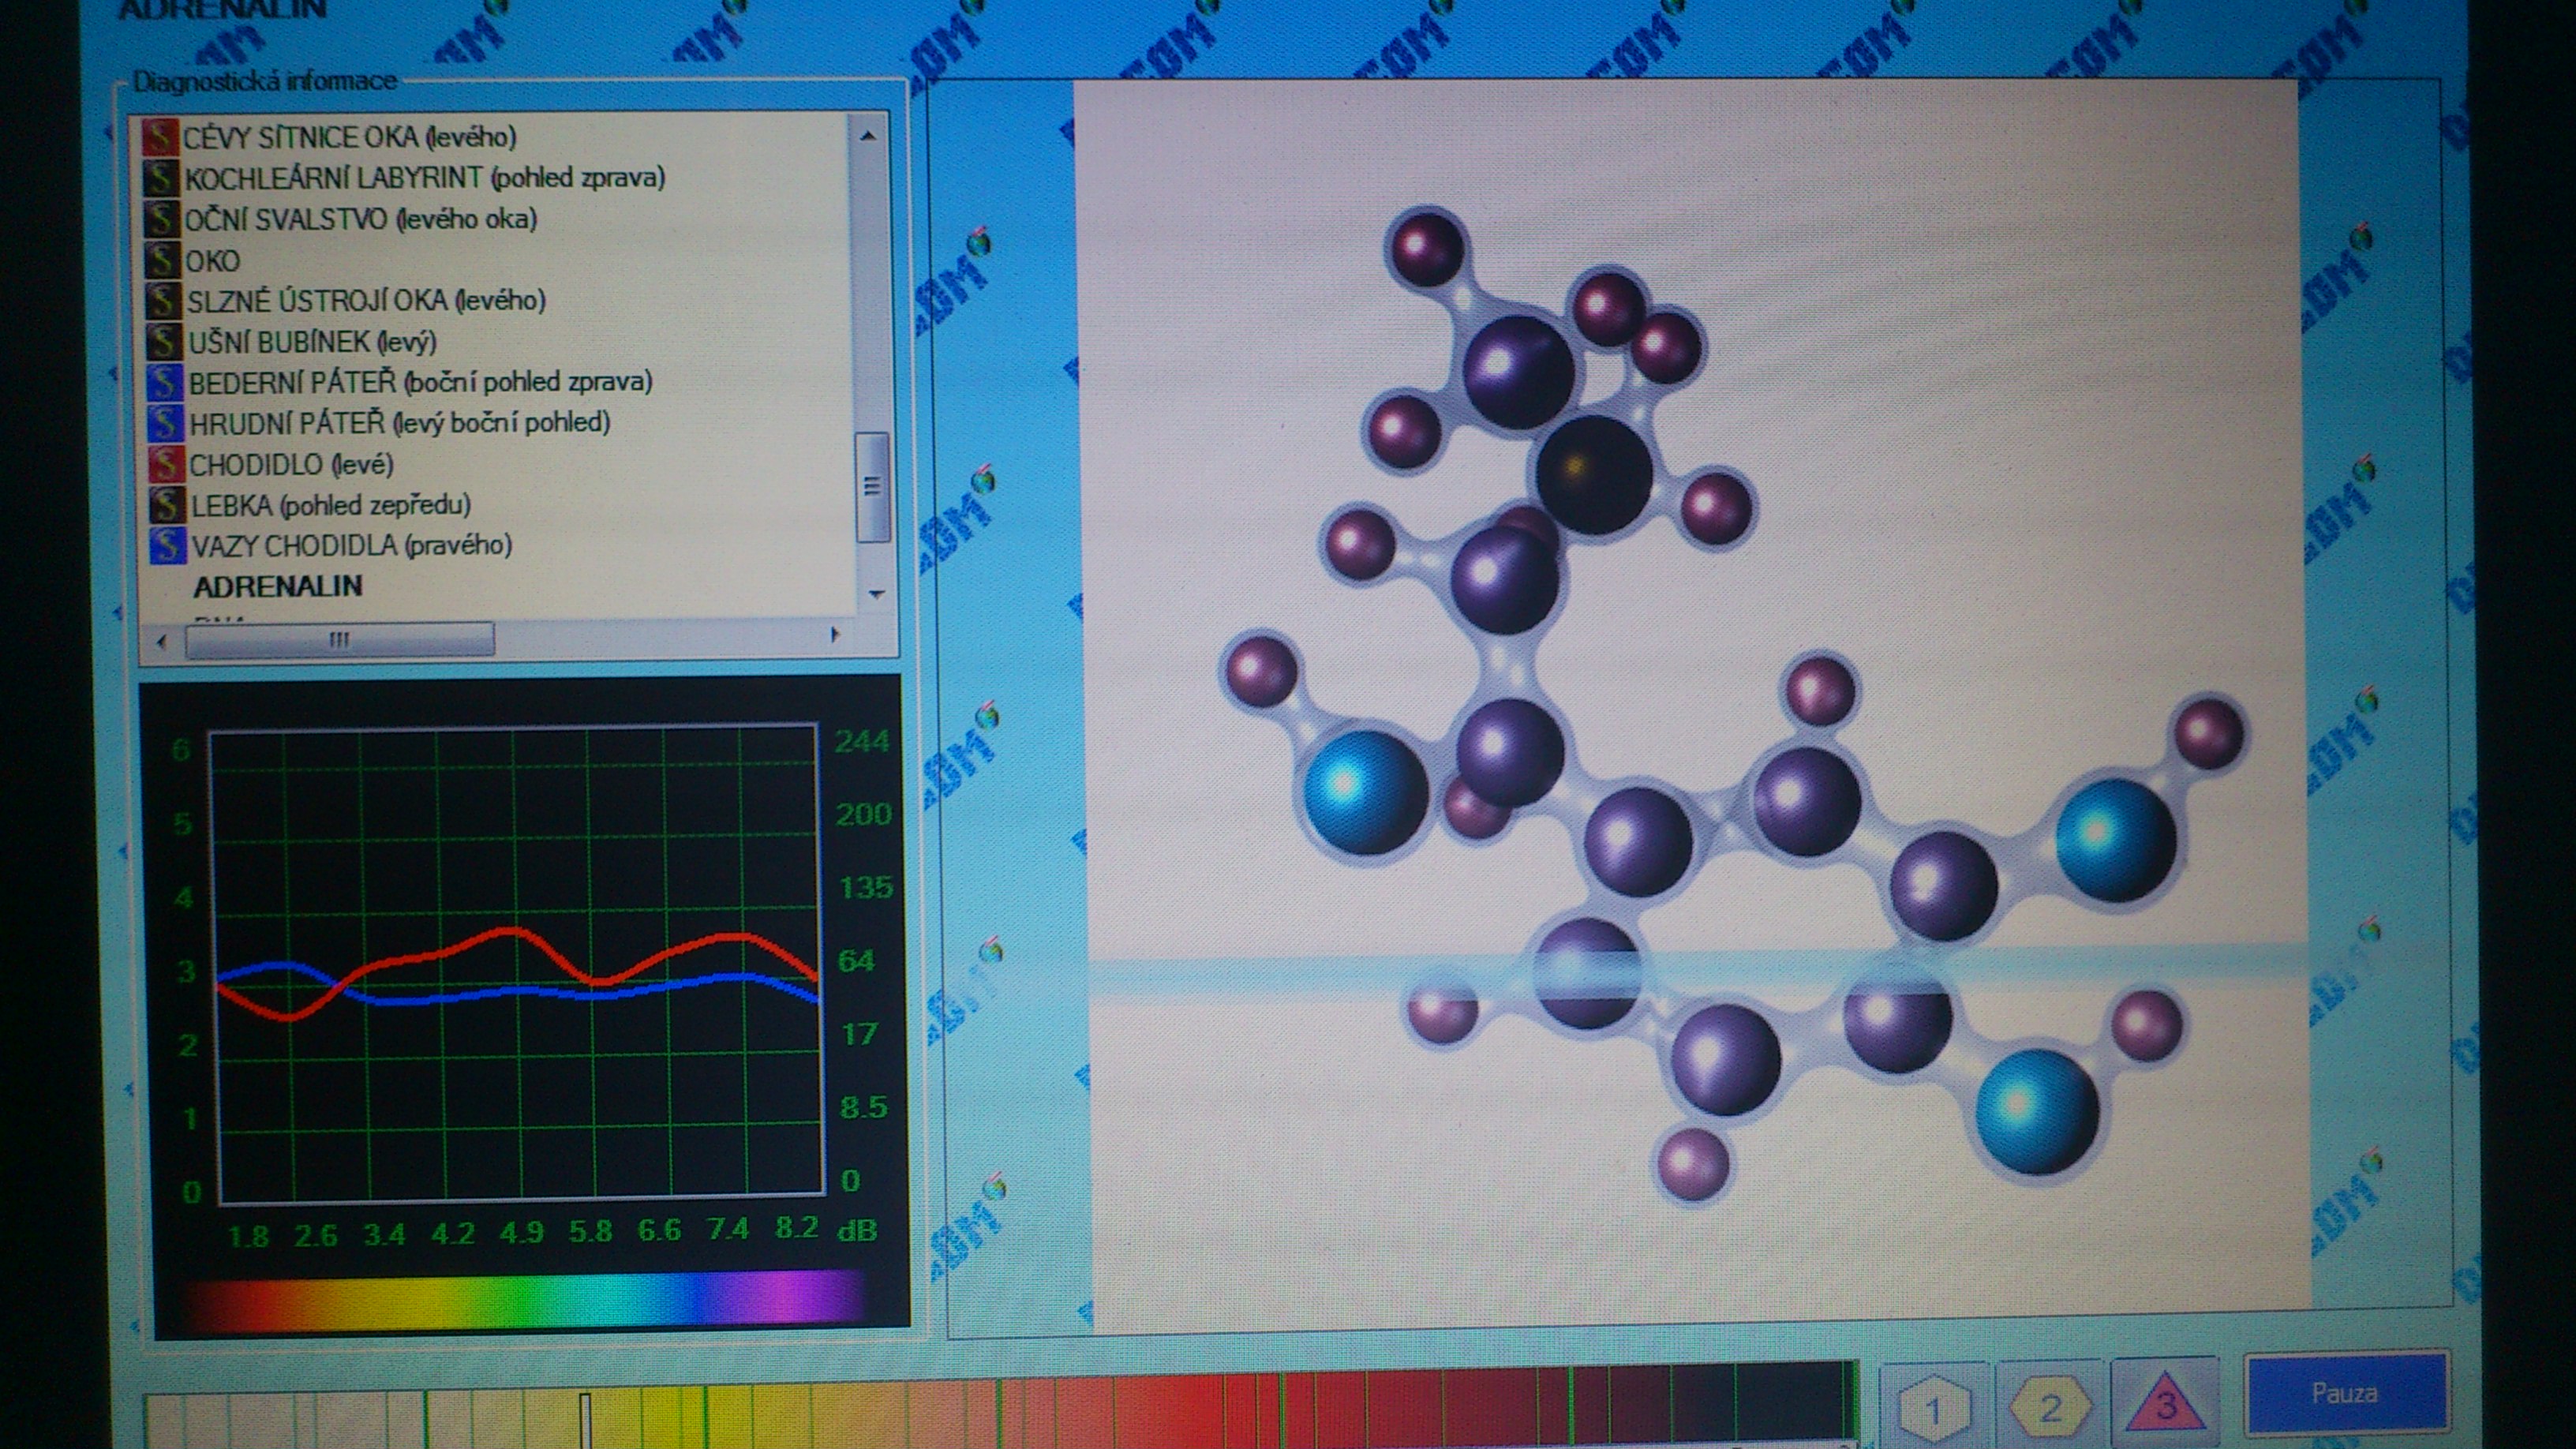The image size is (2576, 1449).
Task: Select hexagon level 1 button
Action: [x=1933, y=1409]
